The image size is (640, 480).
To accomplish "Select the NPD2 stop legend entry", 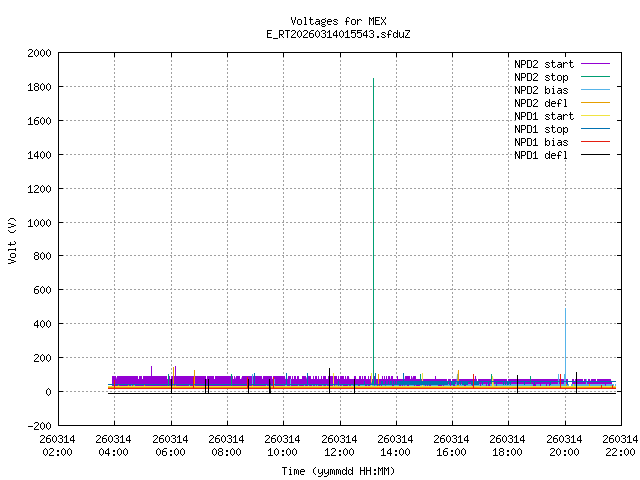I will 541,77.
